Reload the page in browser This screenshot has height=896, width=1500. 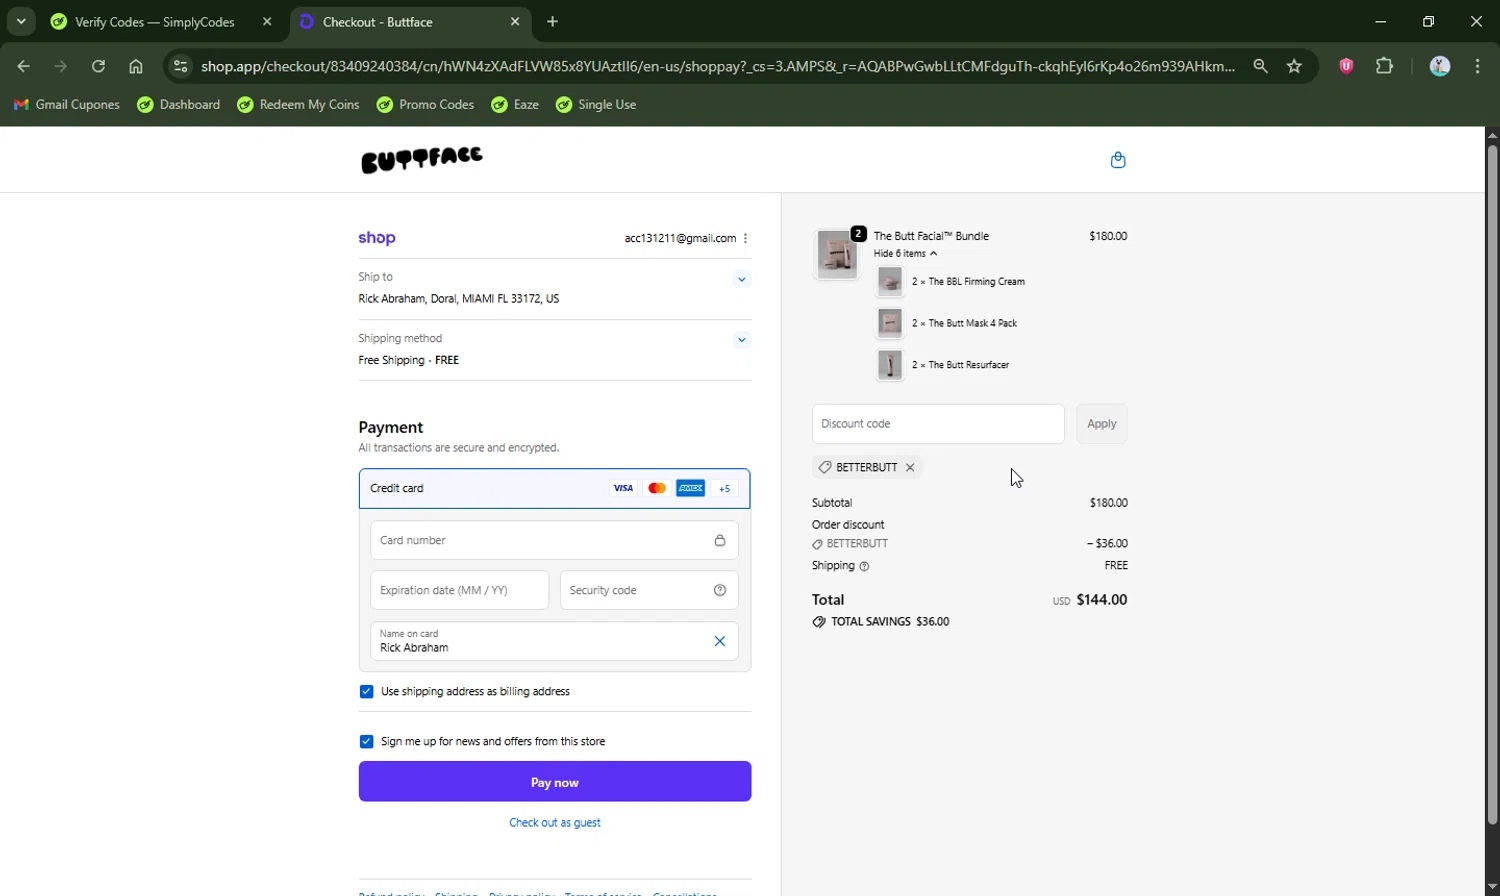point(98,66)
